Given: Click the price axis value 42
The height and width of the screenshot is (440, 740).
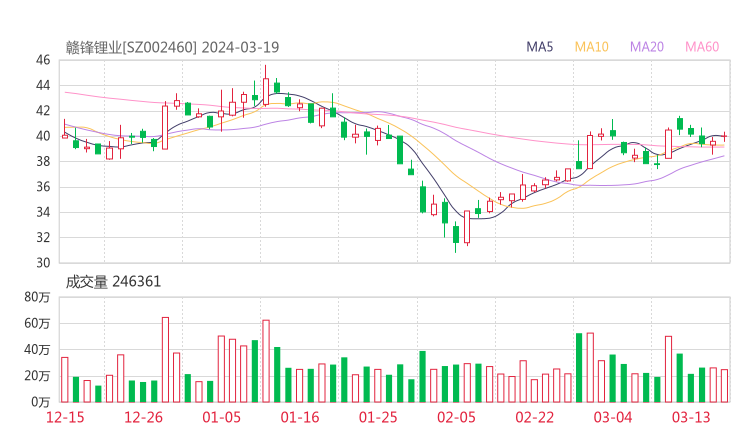Looking at the screenshot, I should (43, 111).
